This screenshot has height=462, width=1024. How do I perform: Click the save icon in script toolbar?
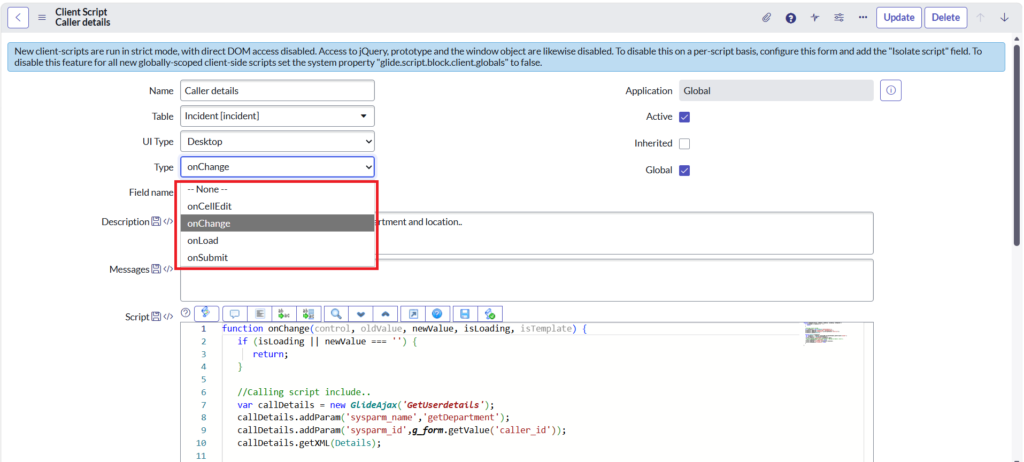click(x=465, y=314)
